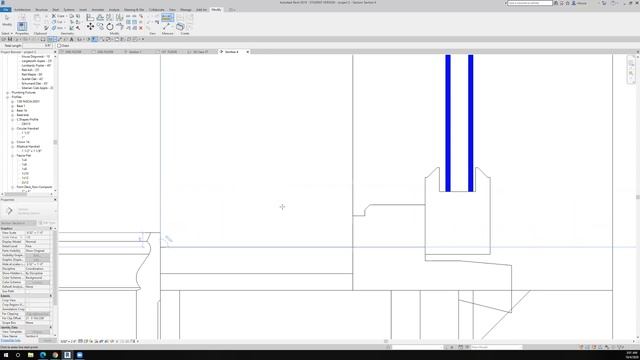The height and width of the screenshot is (360, 640).
Task: Click the Text tool in Quick Access Toolbar
Action: pos(72,39)
